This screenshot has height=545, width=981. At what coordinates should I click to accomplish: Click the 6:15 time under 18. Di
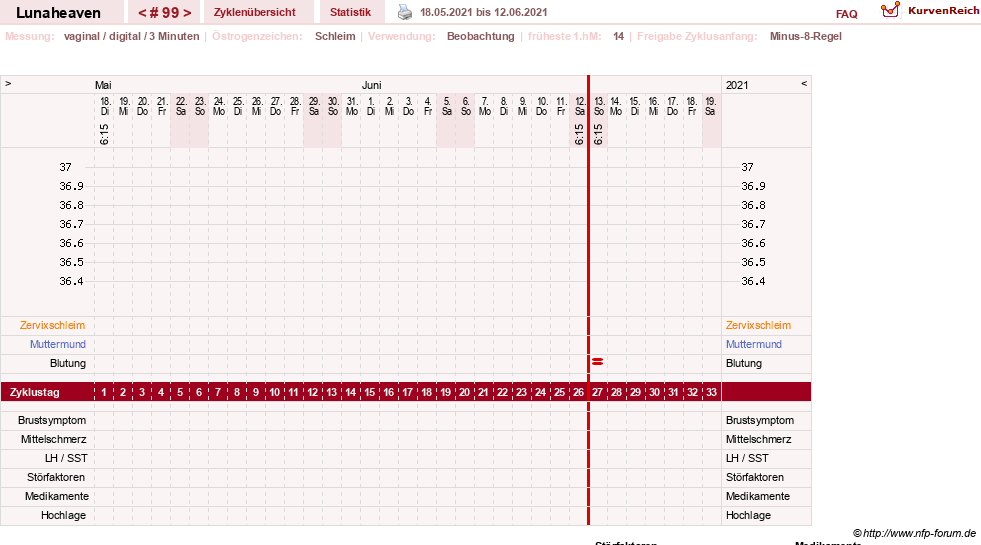[104, 134]
